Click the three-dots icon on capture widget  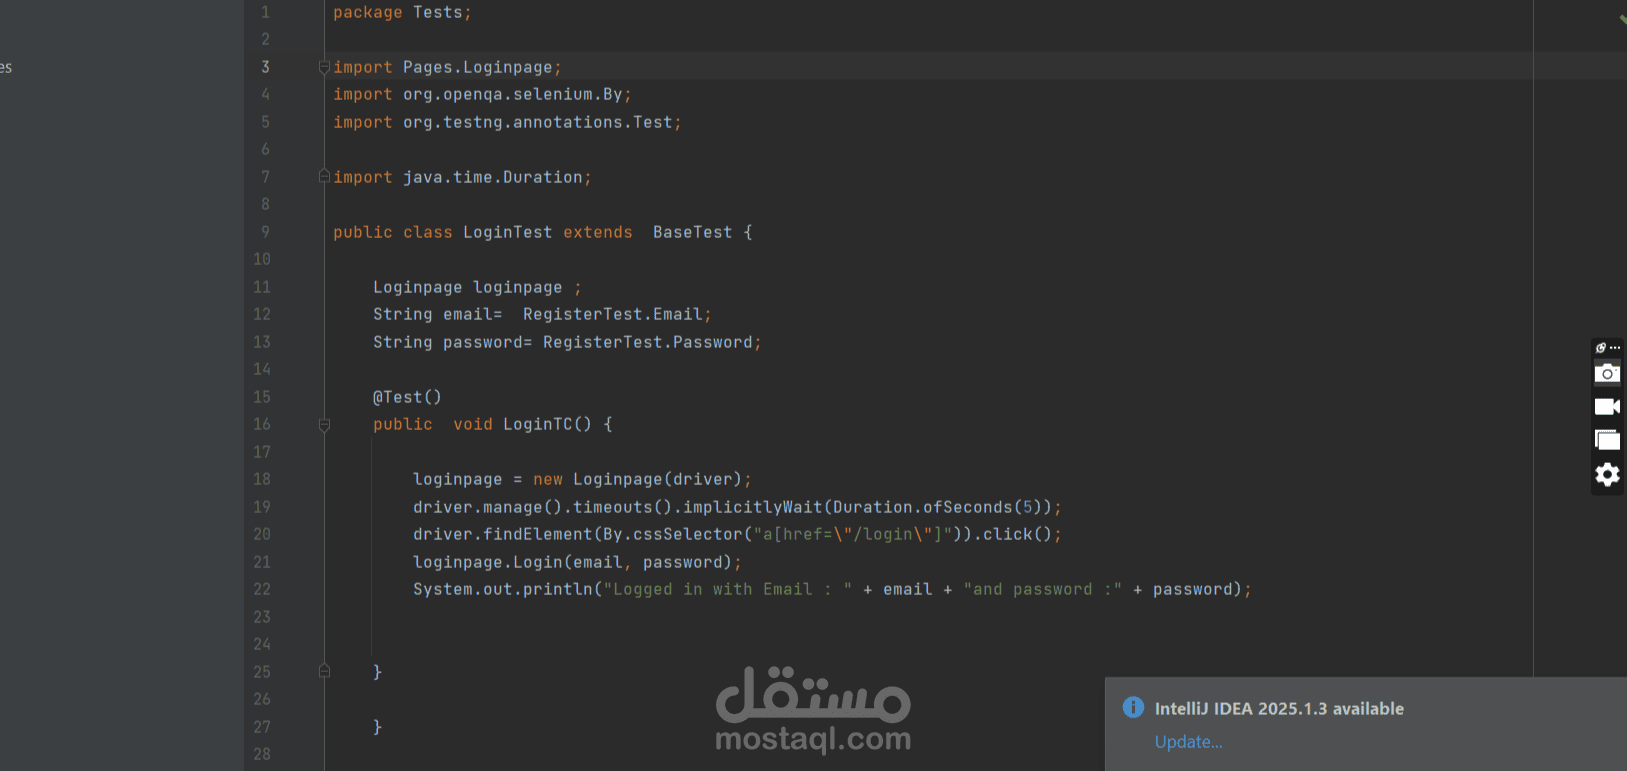[x=1615, y=348]
